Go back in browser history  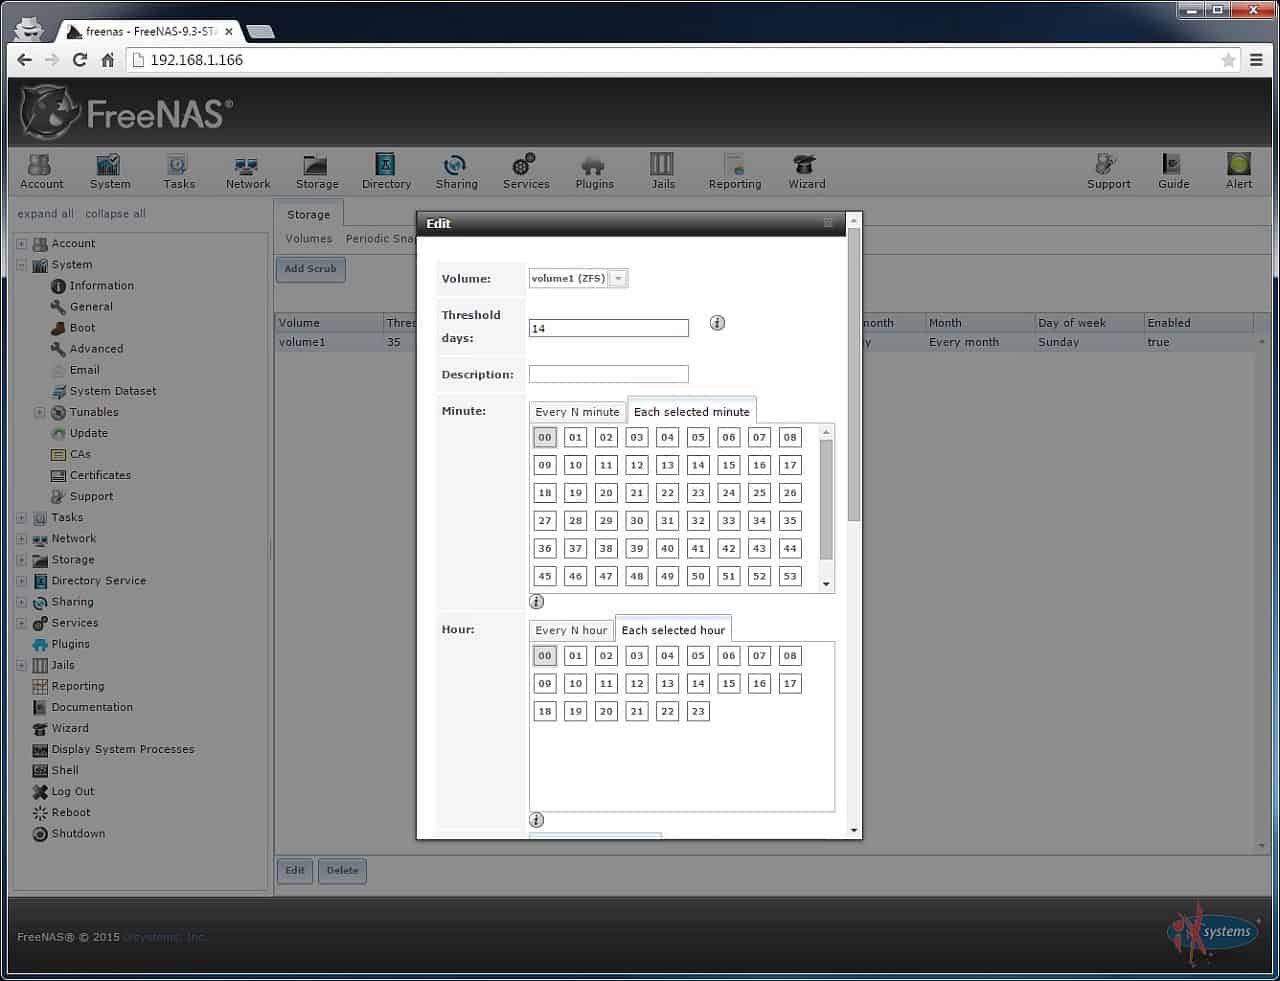pos(24,60)
